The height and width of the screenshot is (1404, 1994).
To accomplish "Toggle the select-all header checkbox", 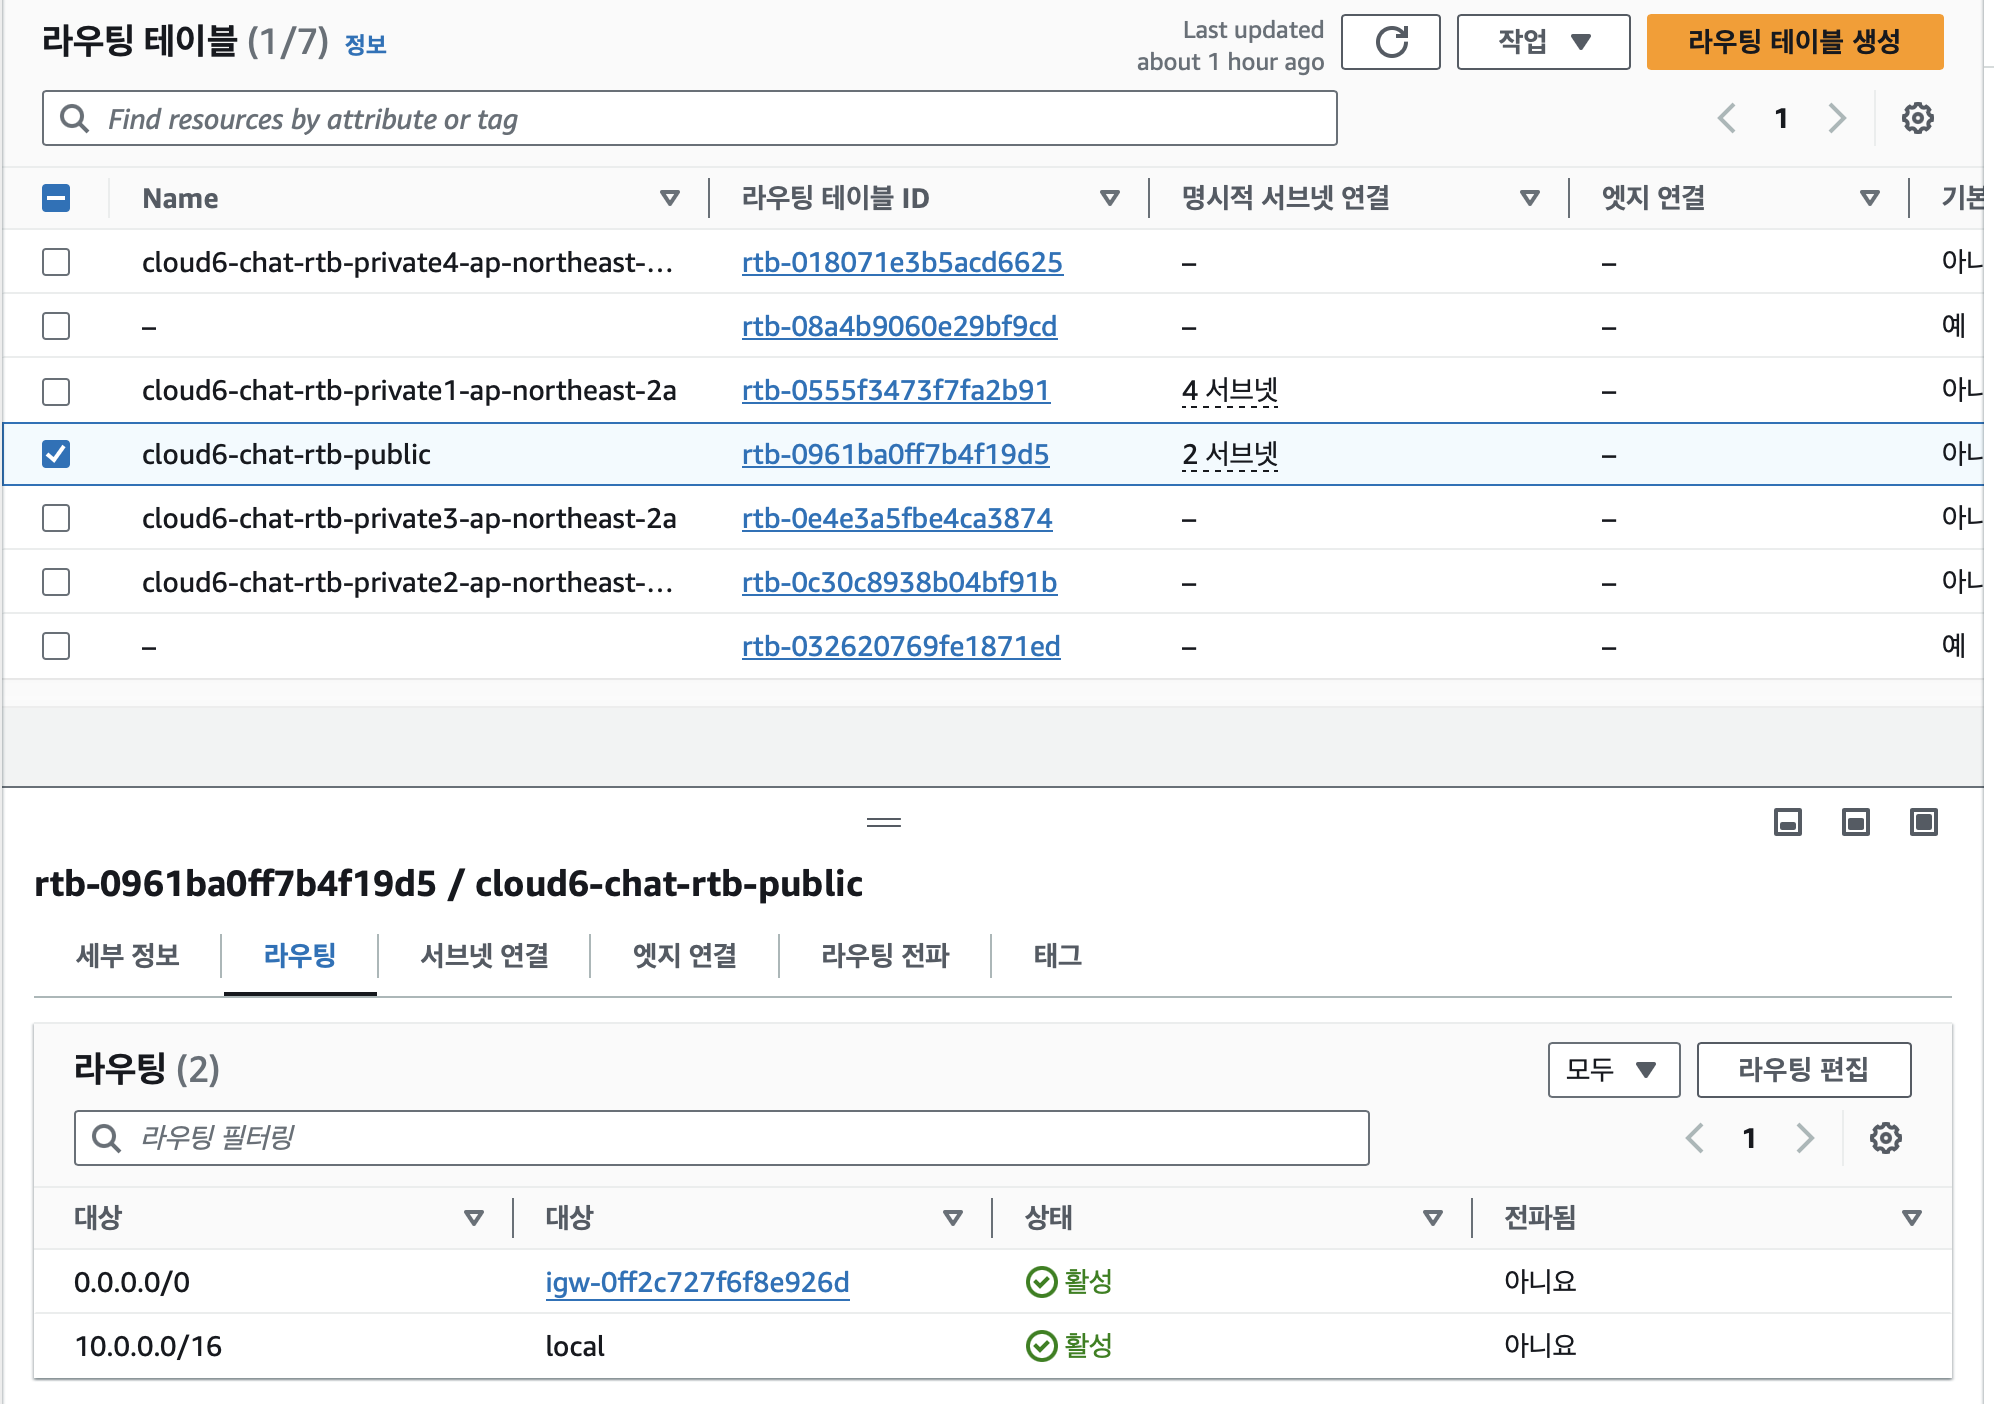I will 56,198.
